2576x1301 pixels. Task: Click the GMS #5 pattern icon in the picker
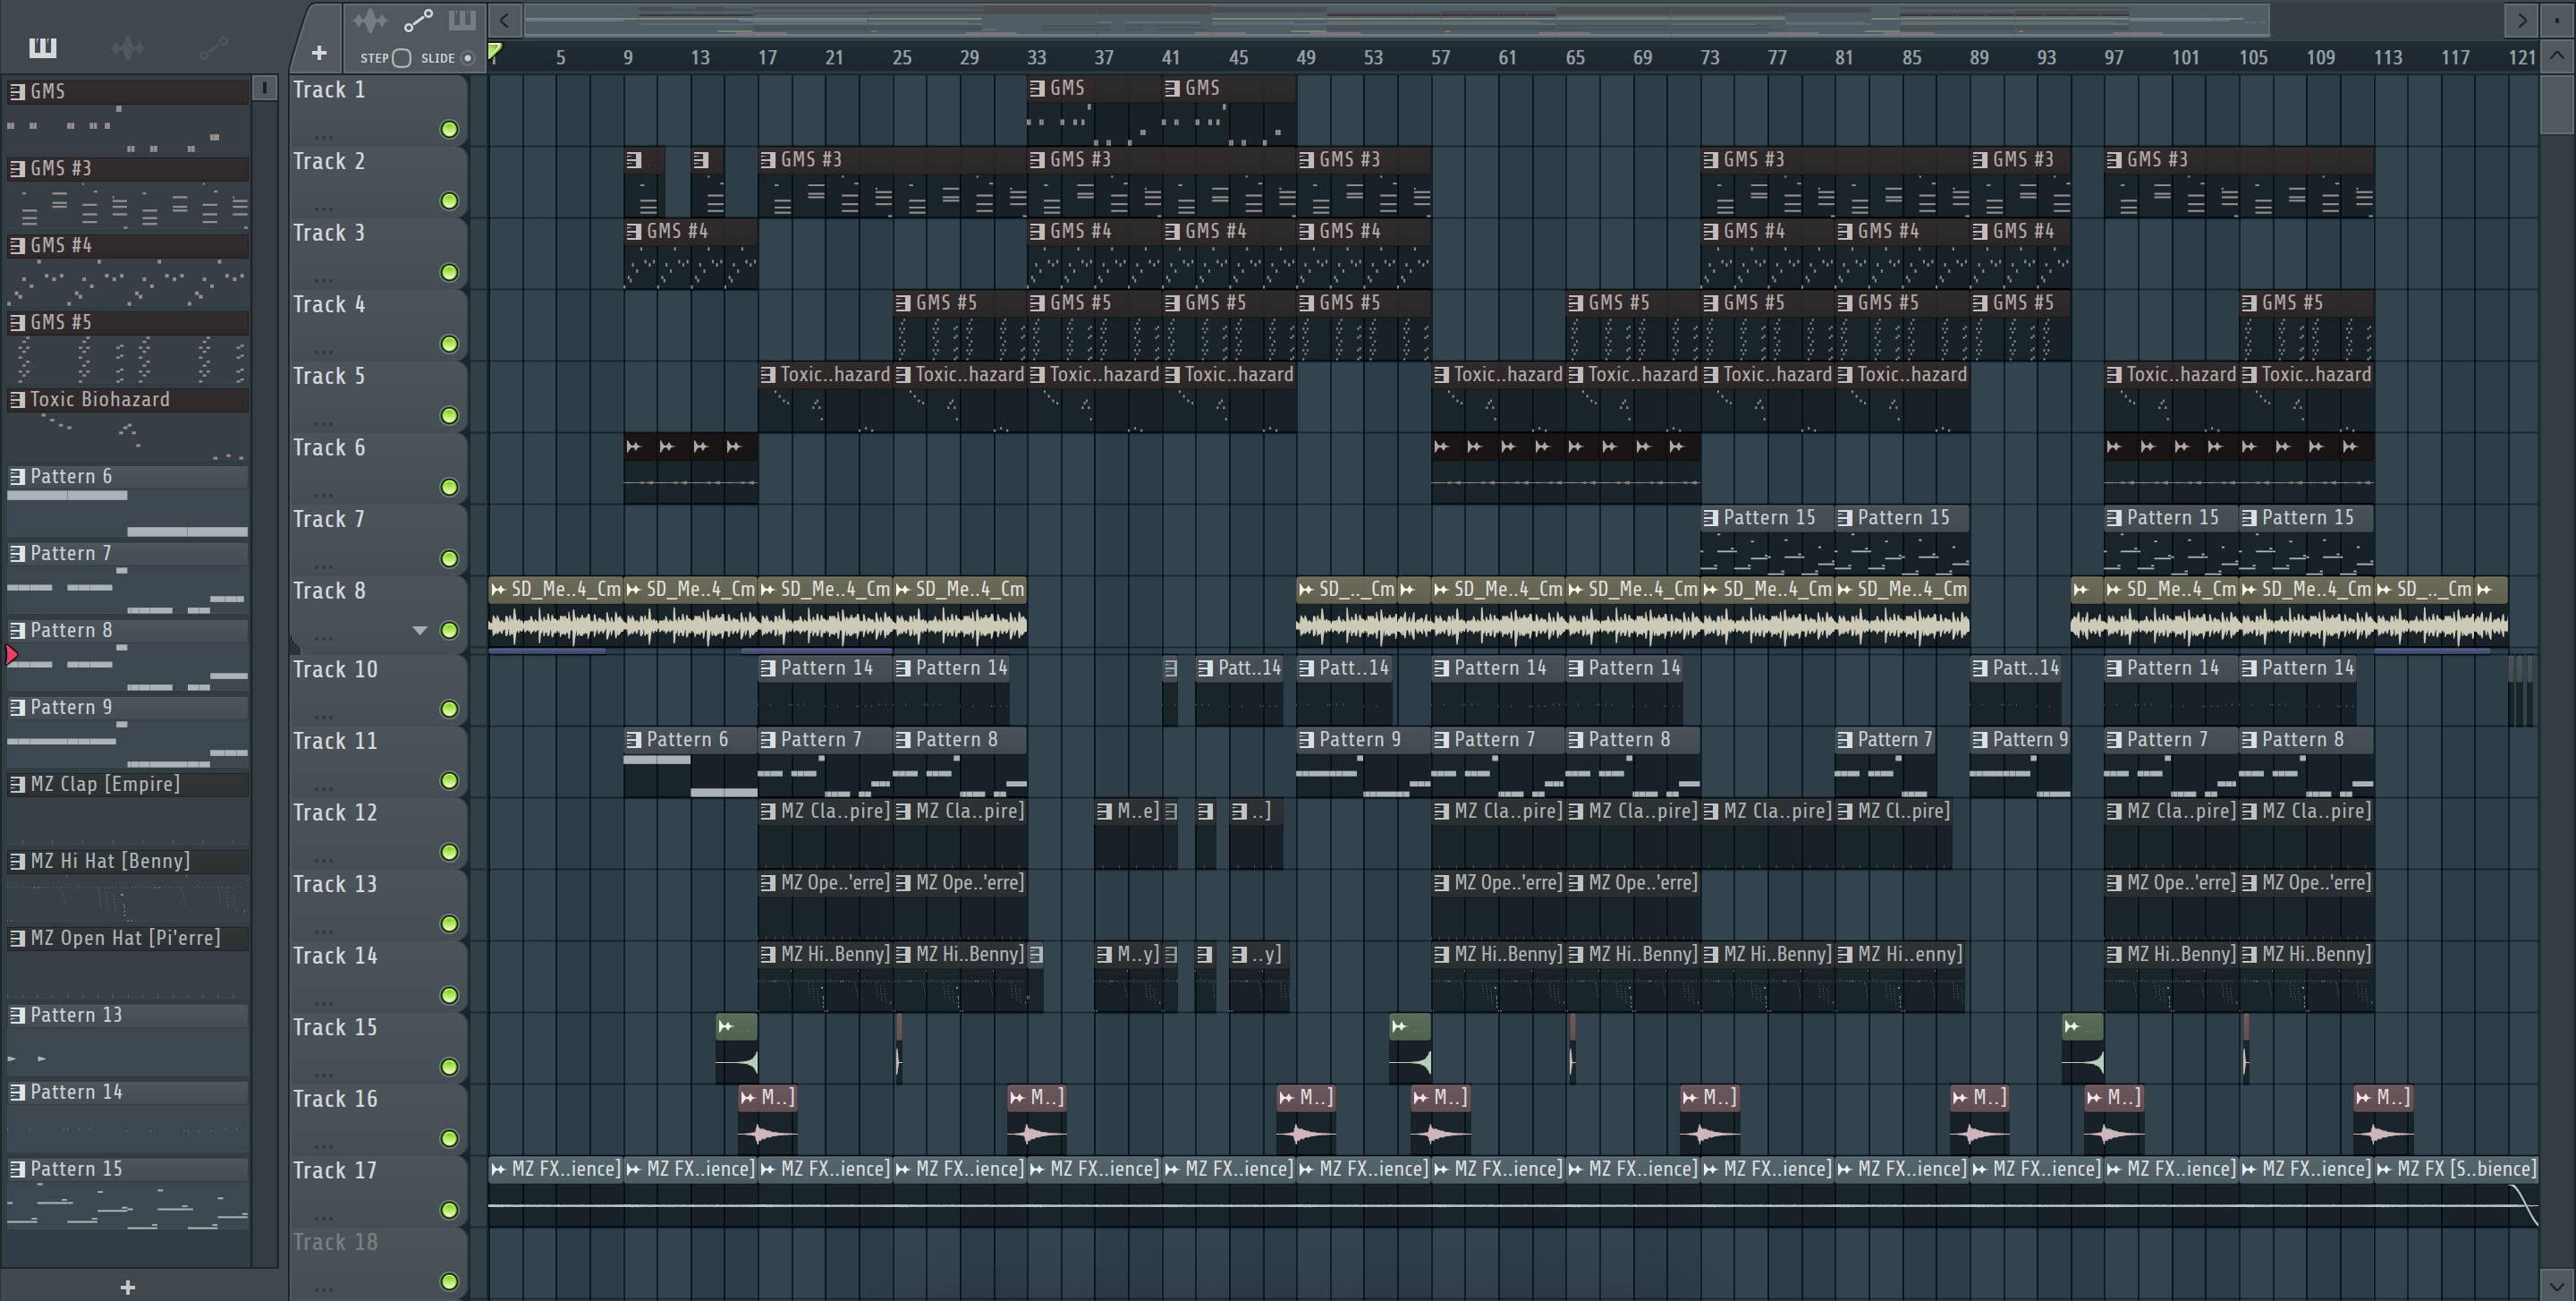click(17, 323)
